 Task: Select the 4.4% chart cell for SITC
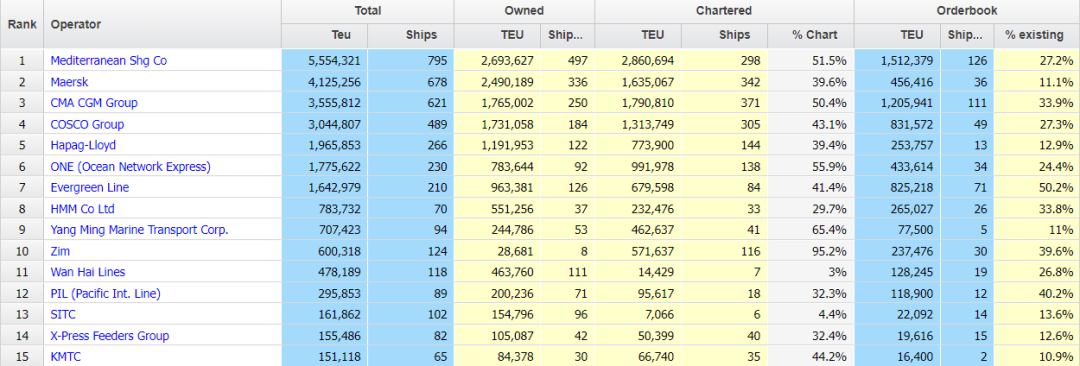pos(811,315)
